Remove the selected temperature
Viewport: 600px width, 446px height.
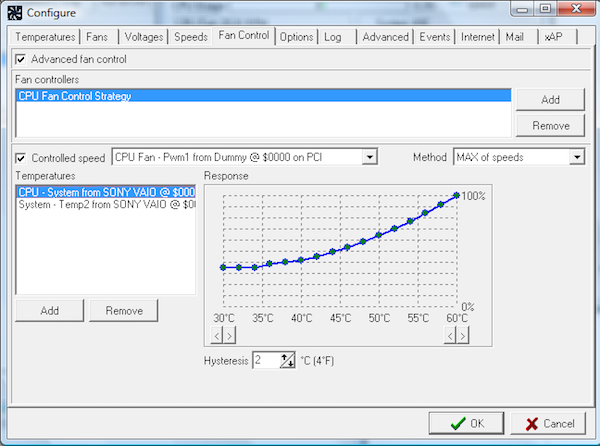click(124, 311)
